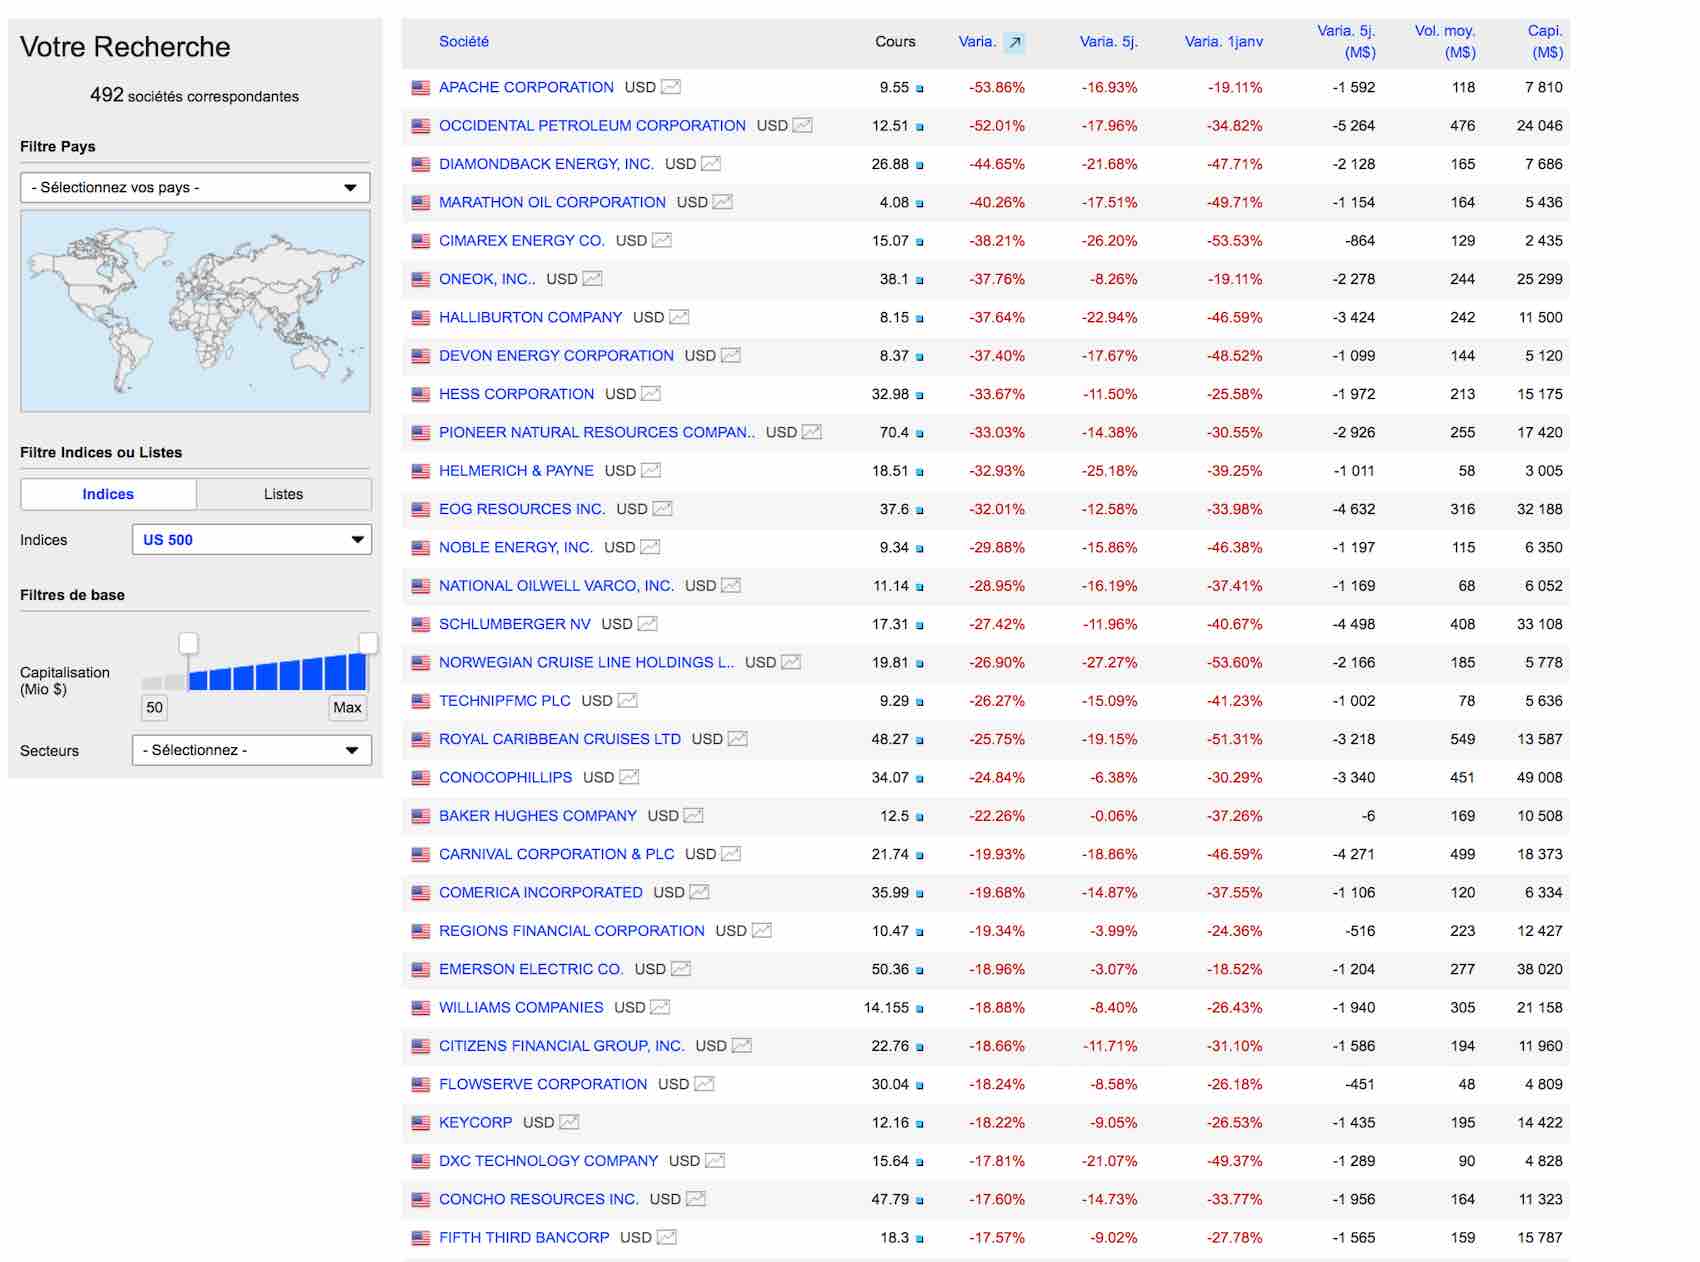Click the blue capitalisation histogram bar range

tap(278, 671)
